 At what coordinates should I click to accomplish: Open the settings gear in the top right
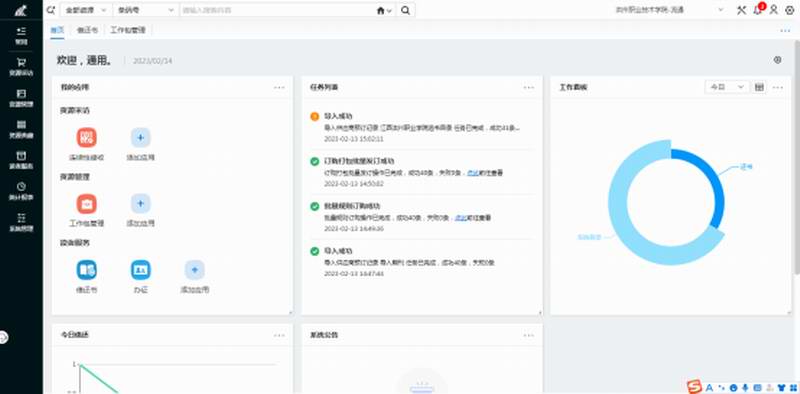click(789, 10)
